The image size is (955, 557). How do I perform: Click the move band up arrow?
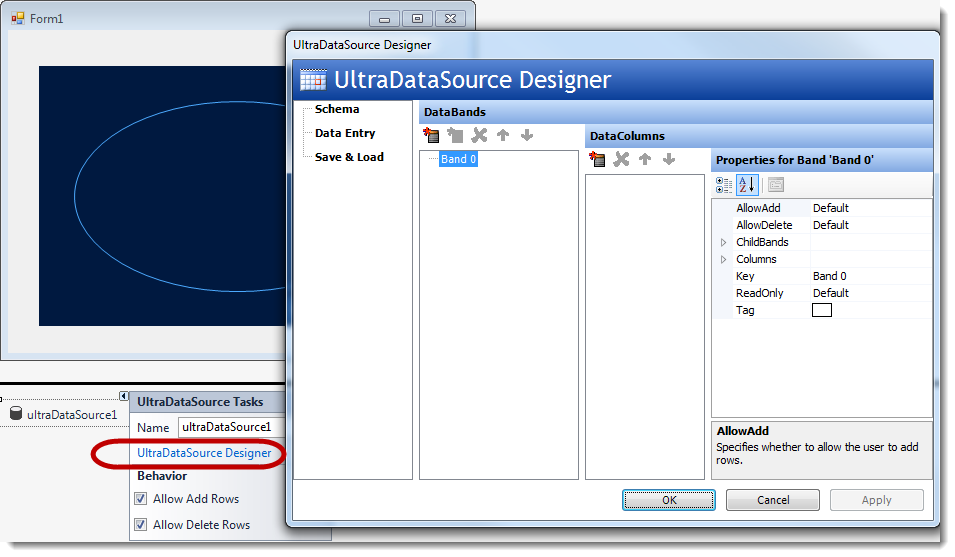click(x=503, y=135)
